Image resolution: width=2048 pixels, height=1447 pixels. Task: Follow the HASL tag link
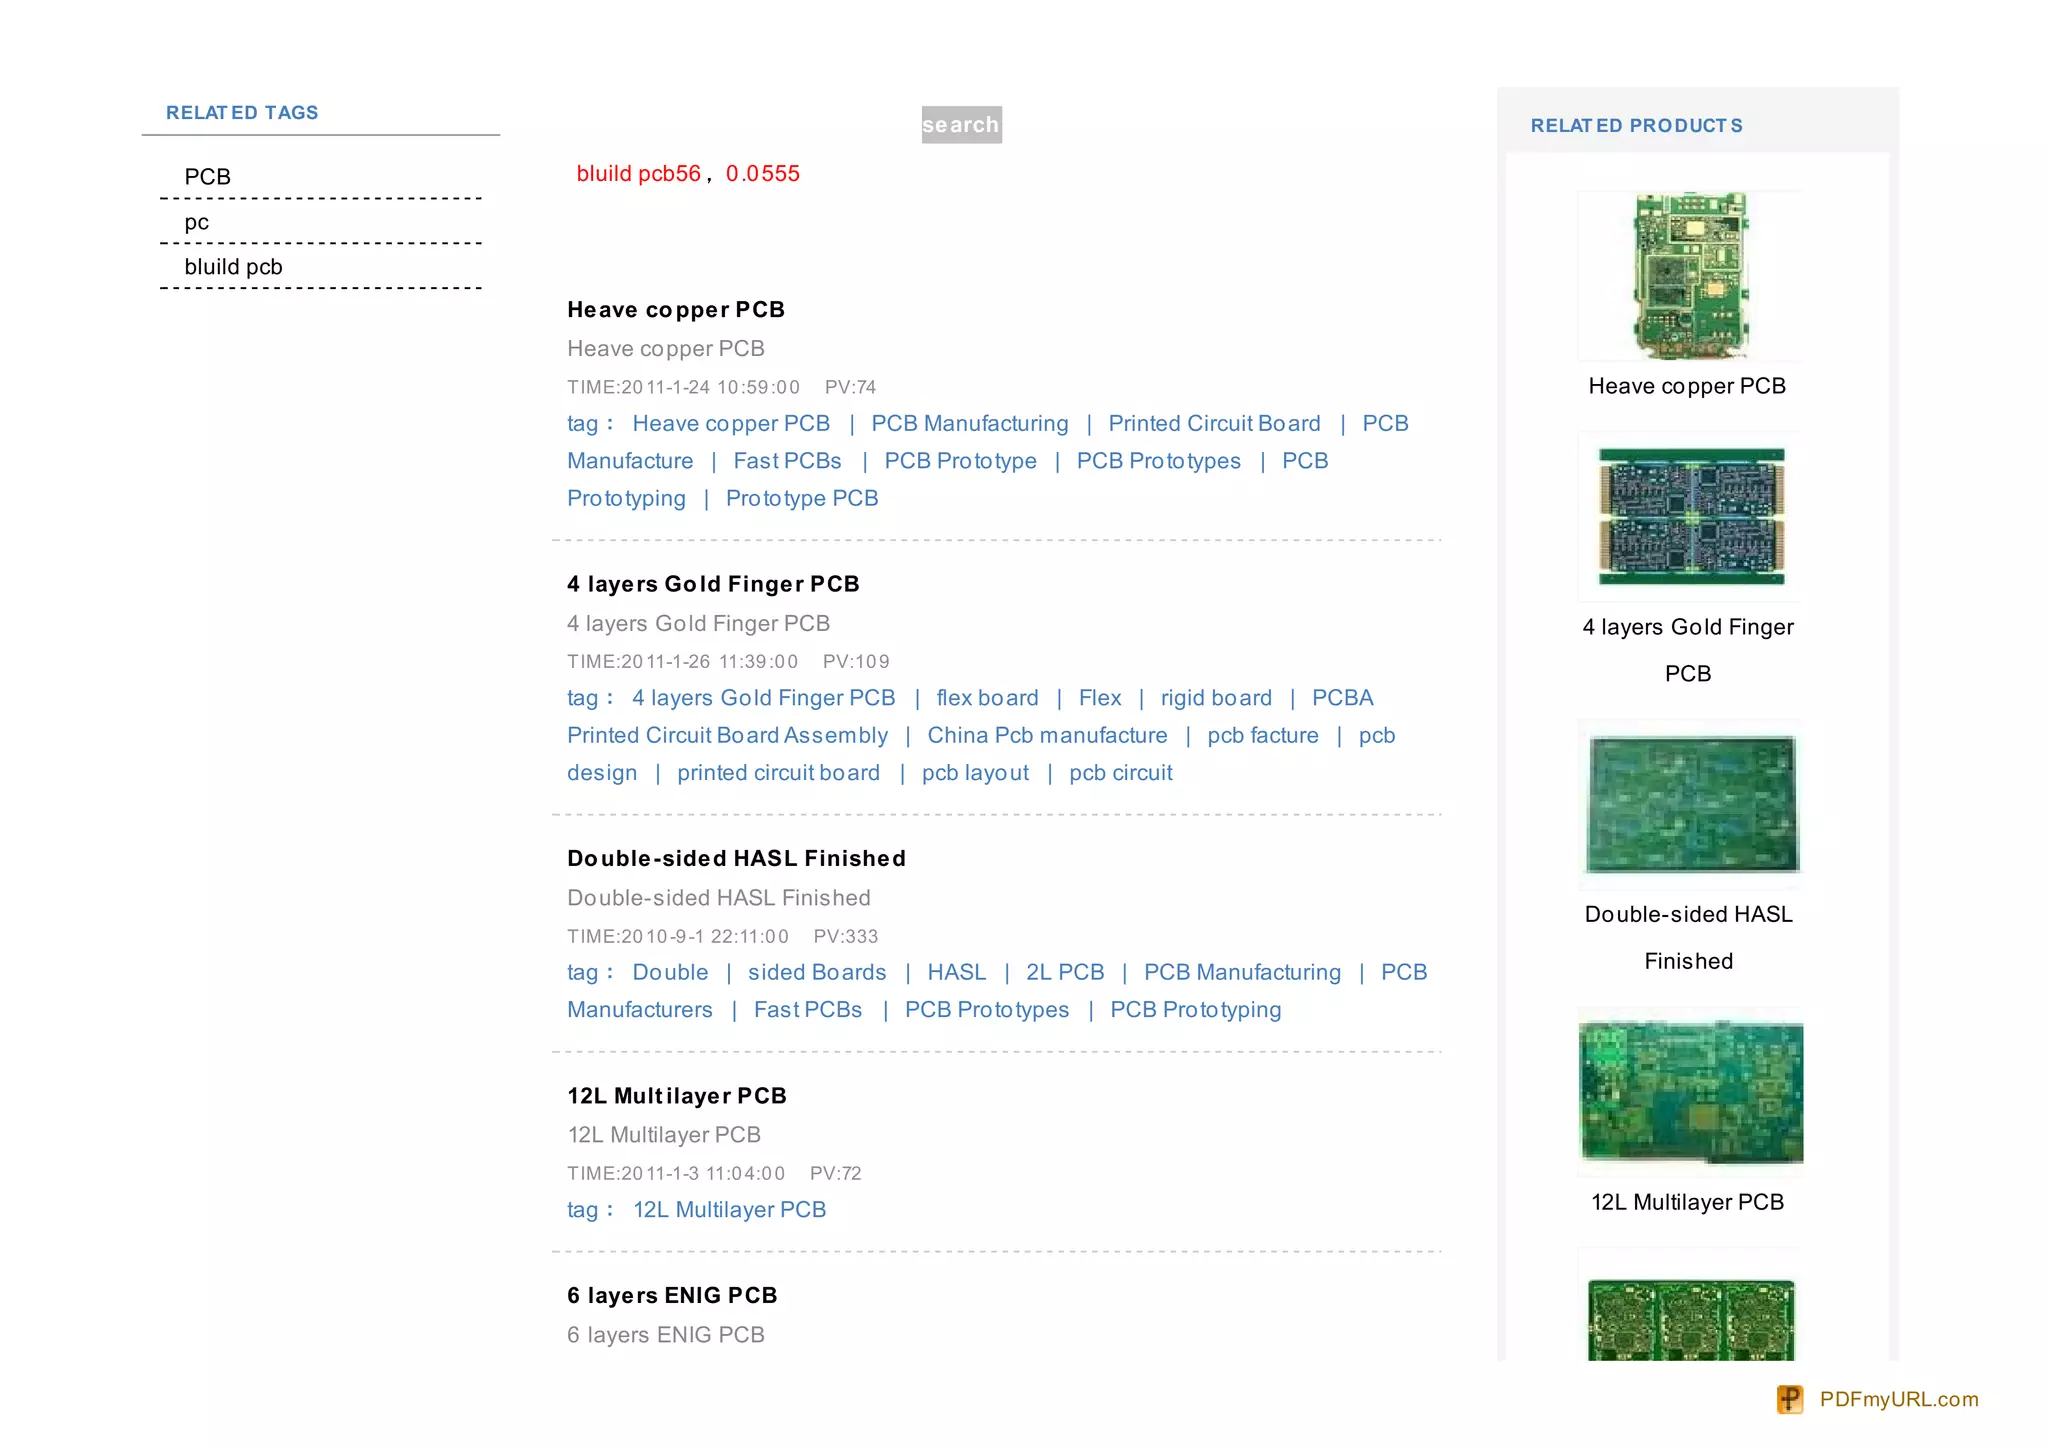955,972
